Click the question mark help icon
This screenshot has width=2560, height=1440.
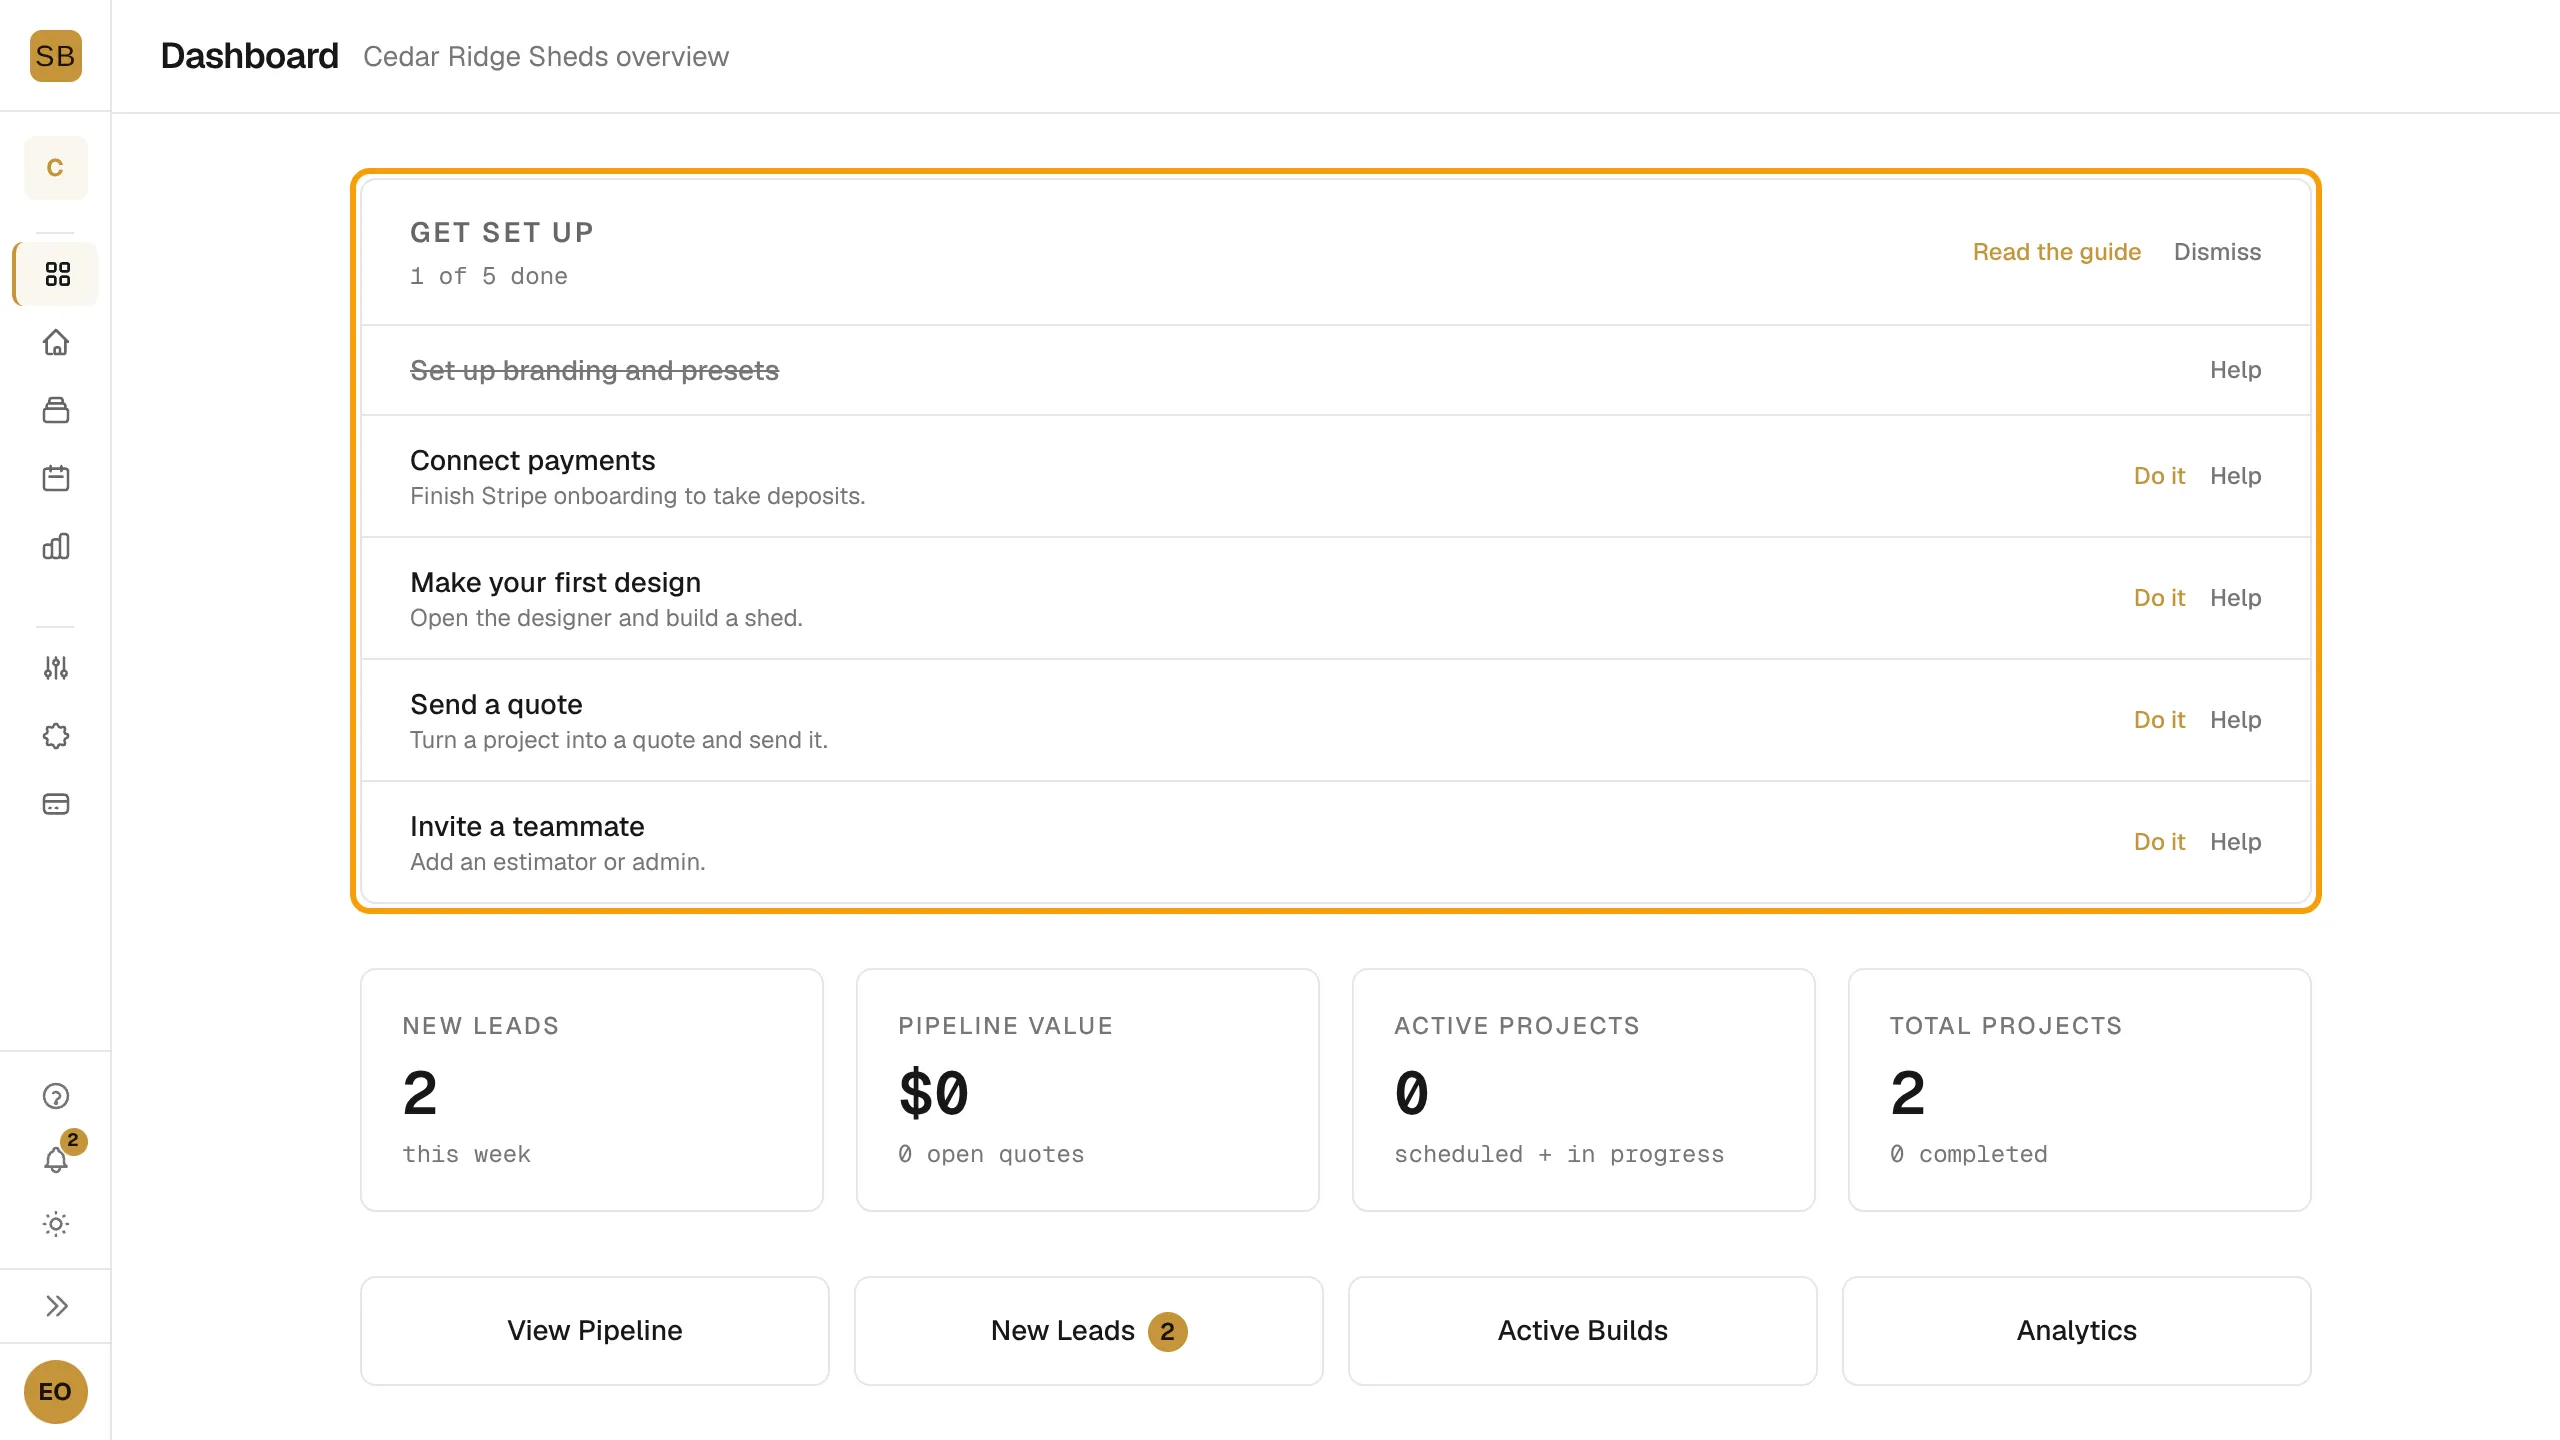tap(56, 1096)
